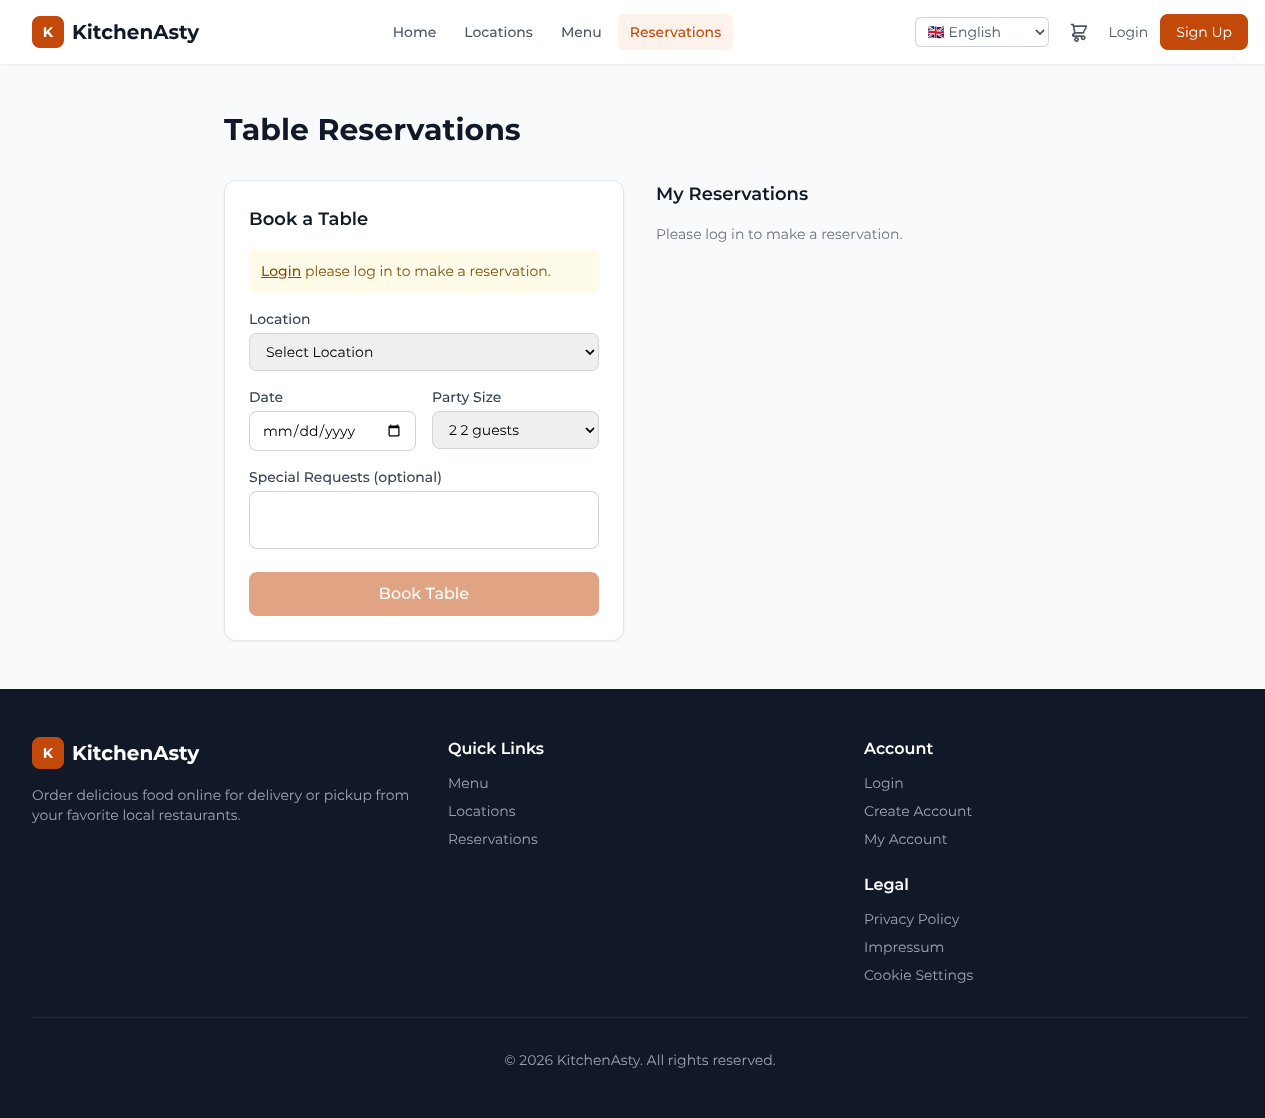Click the KitchenAsty logo icon in the footer
Image resolution: width=1265 pixels, height=1118 pixels.
coord(46,753)
